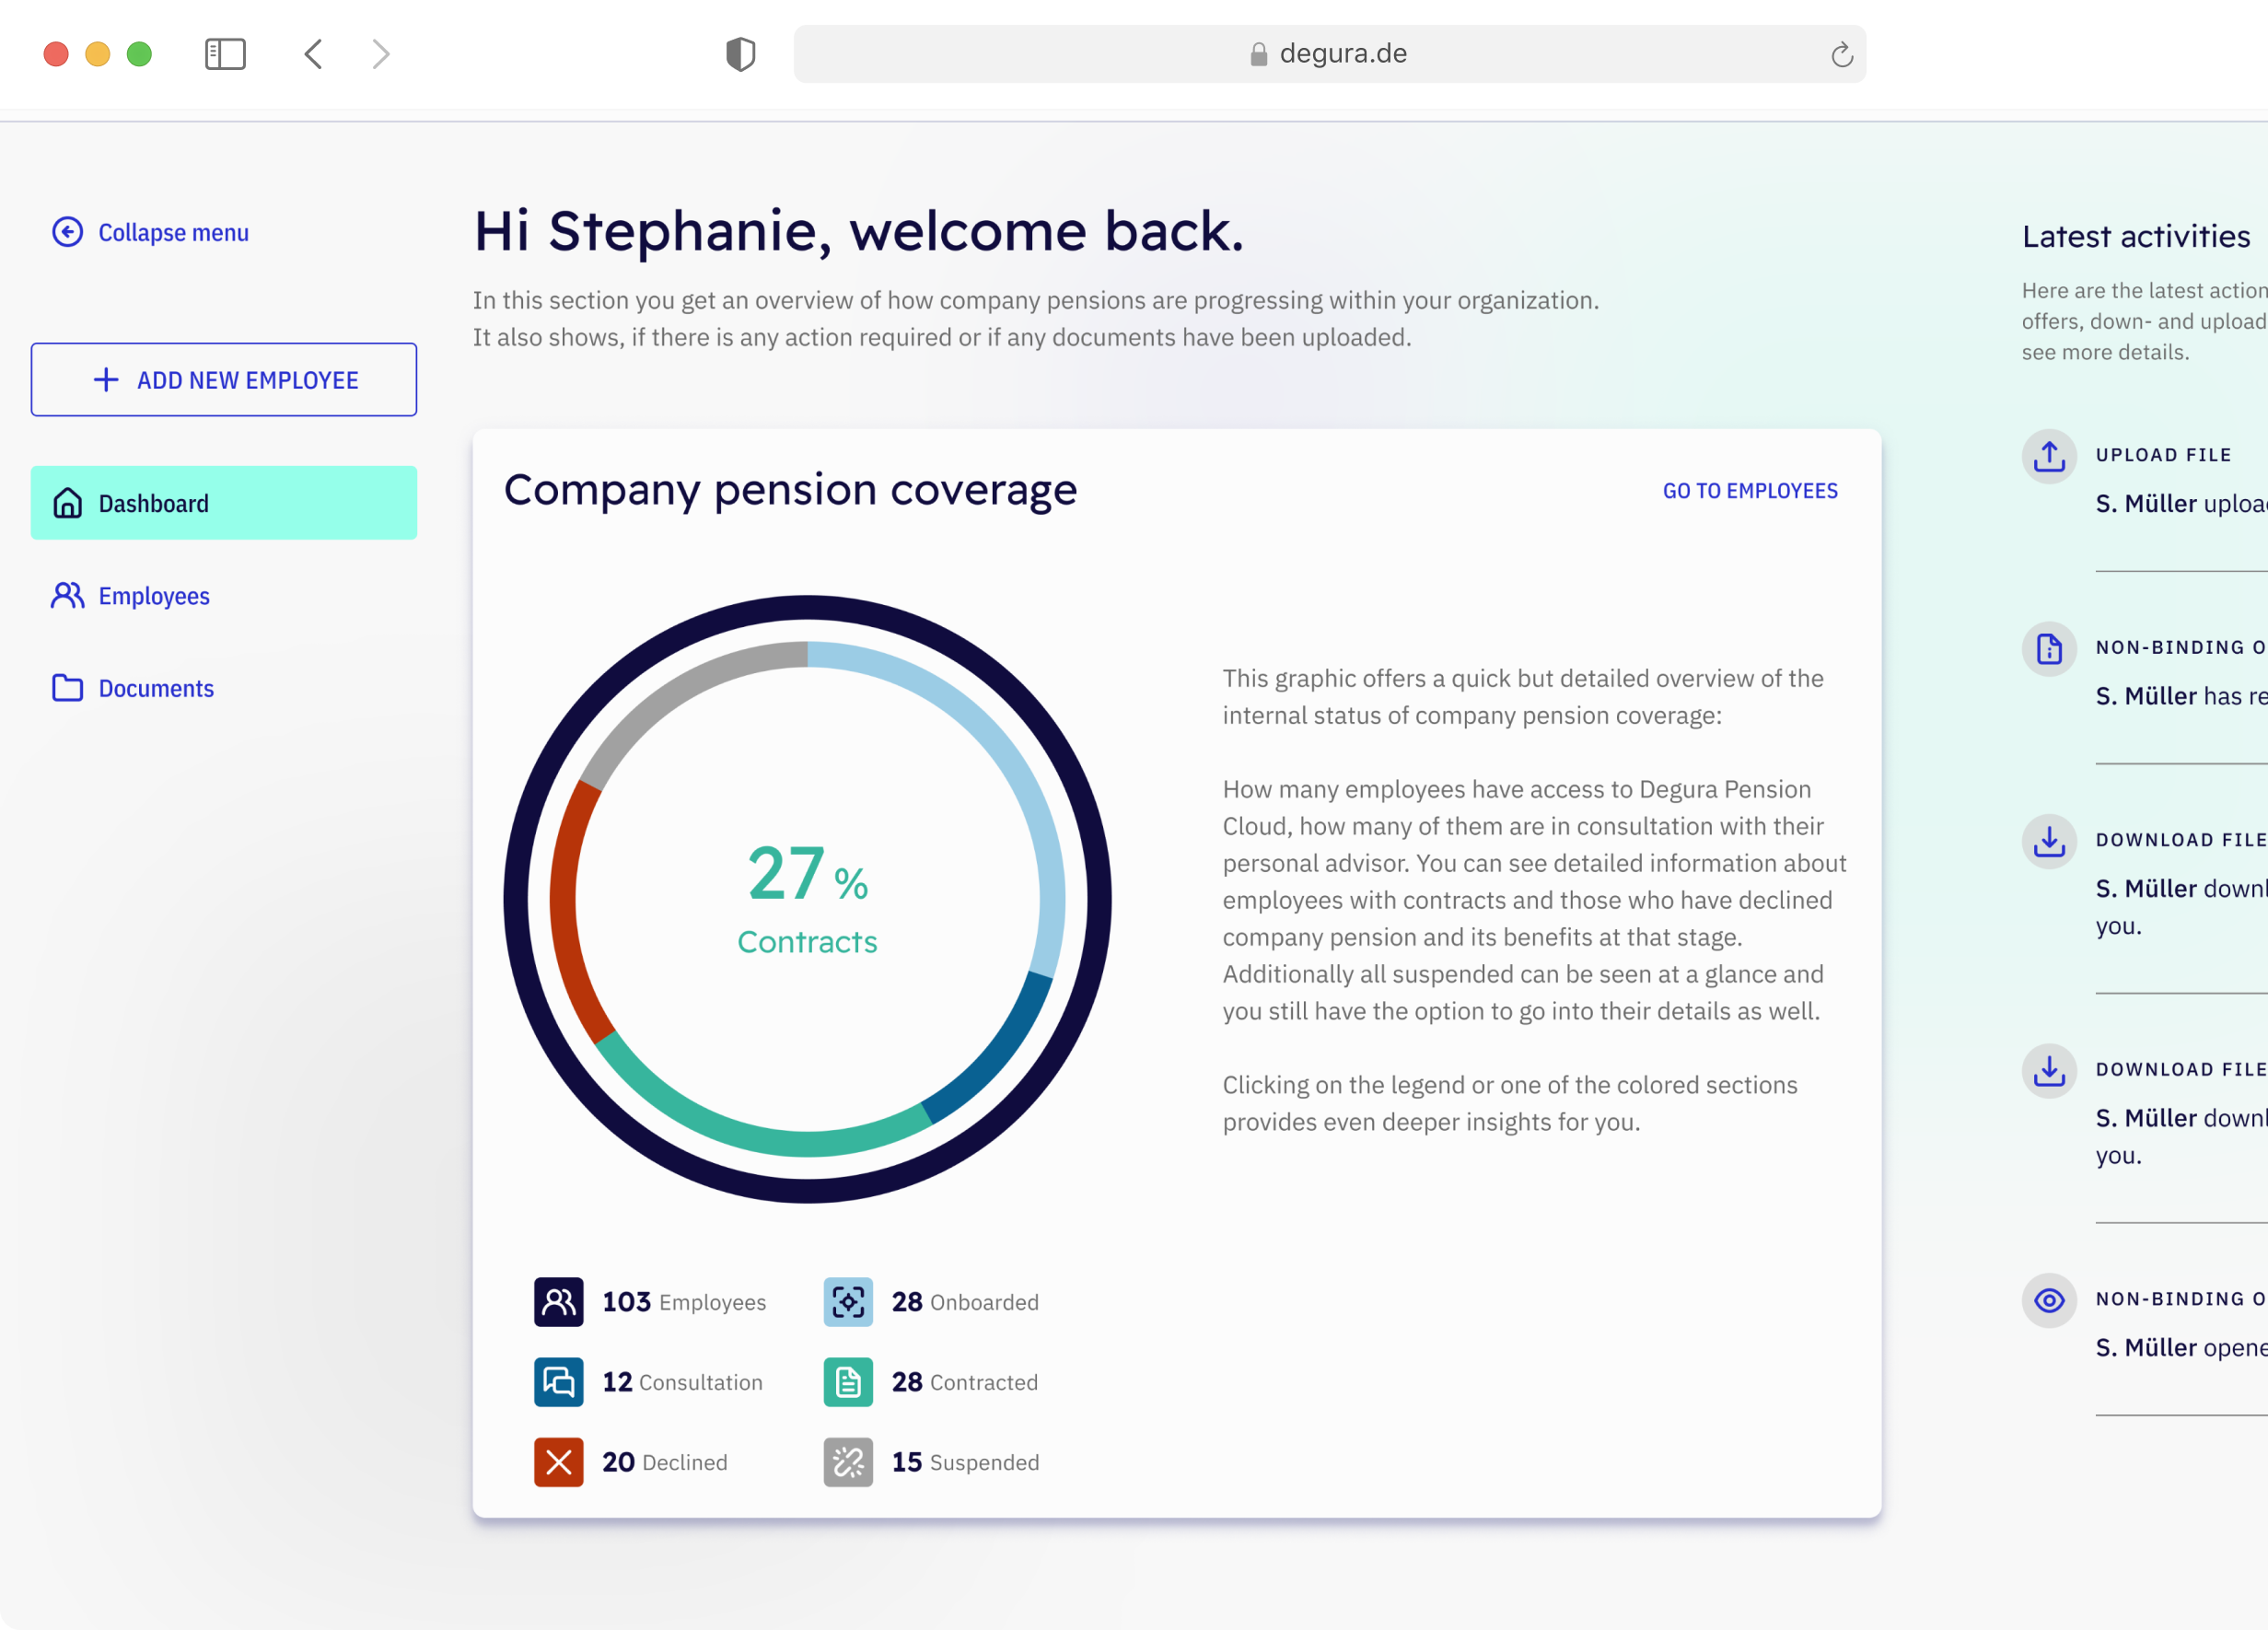This screenshot has width=2268, height=1630.
Task: Click the first Download File activity icon
Action: [x=2048, y=841]
